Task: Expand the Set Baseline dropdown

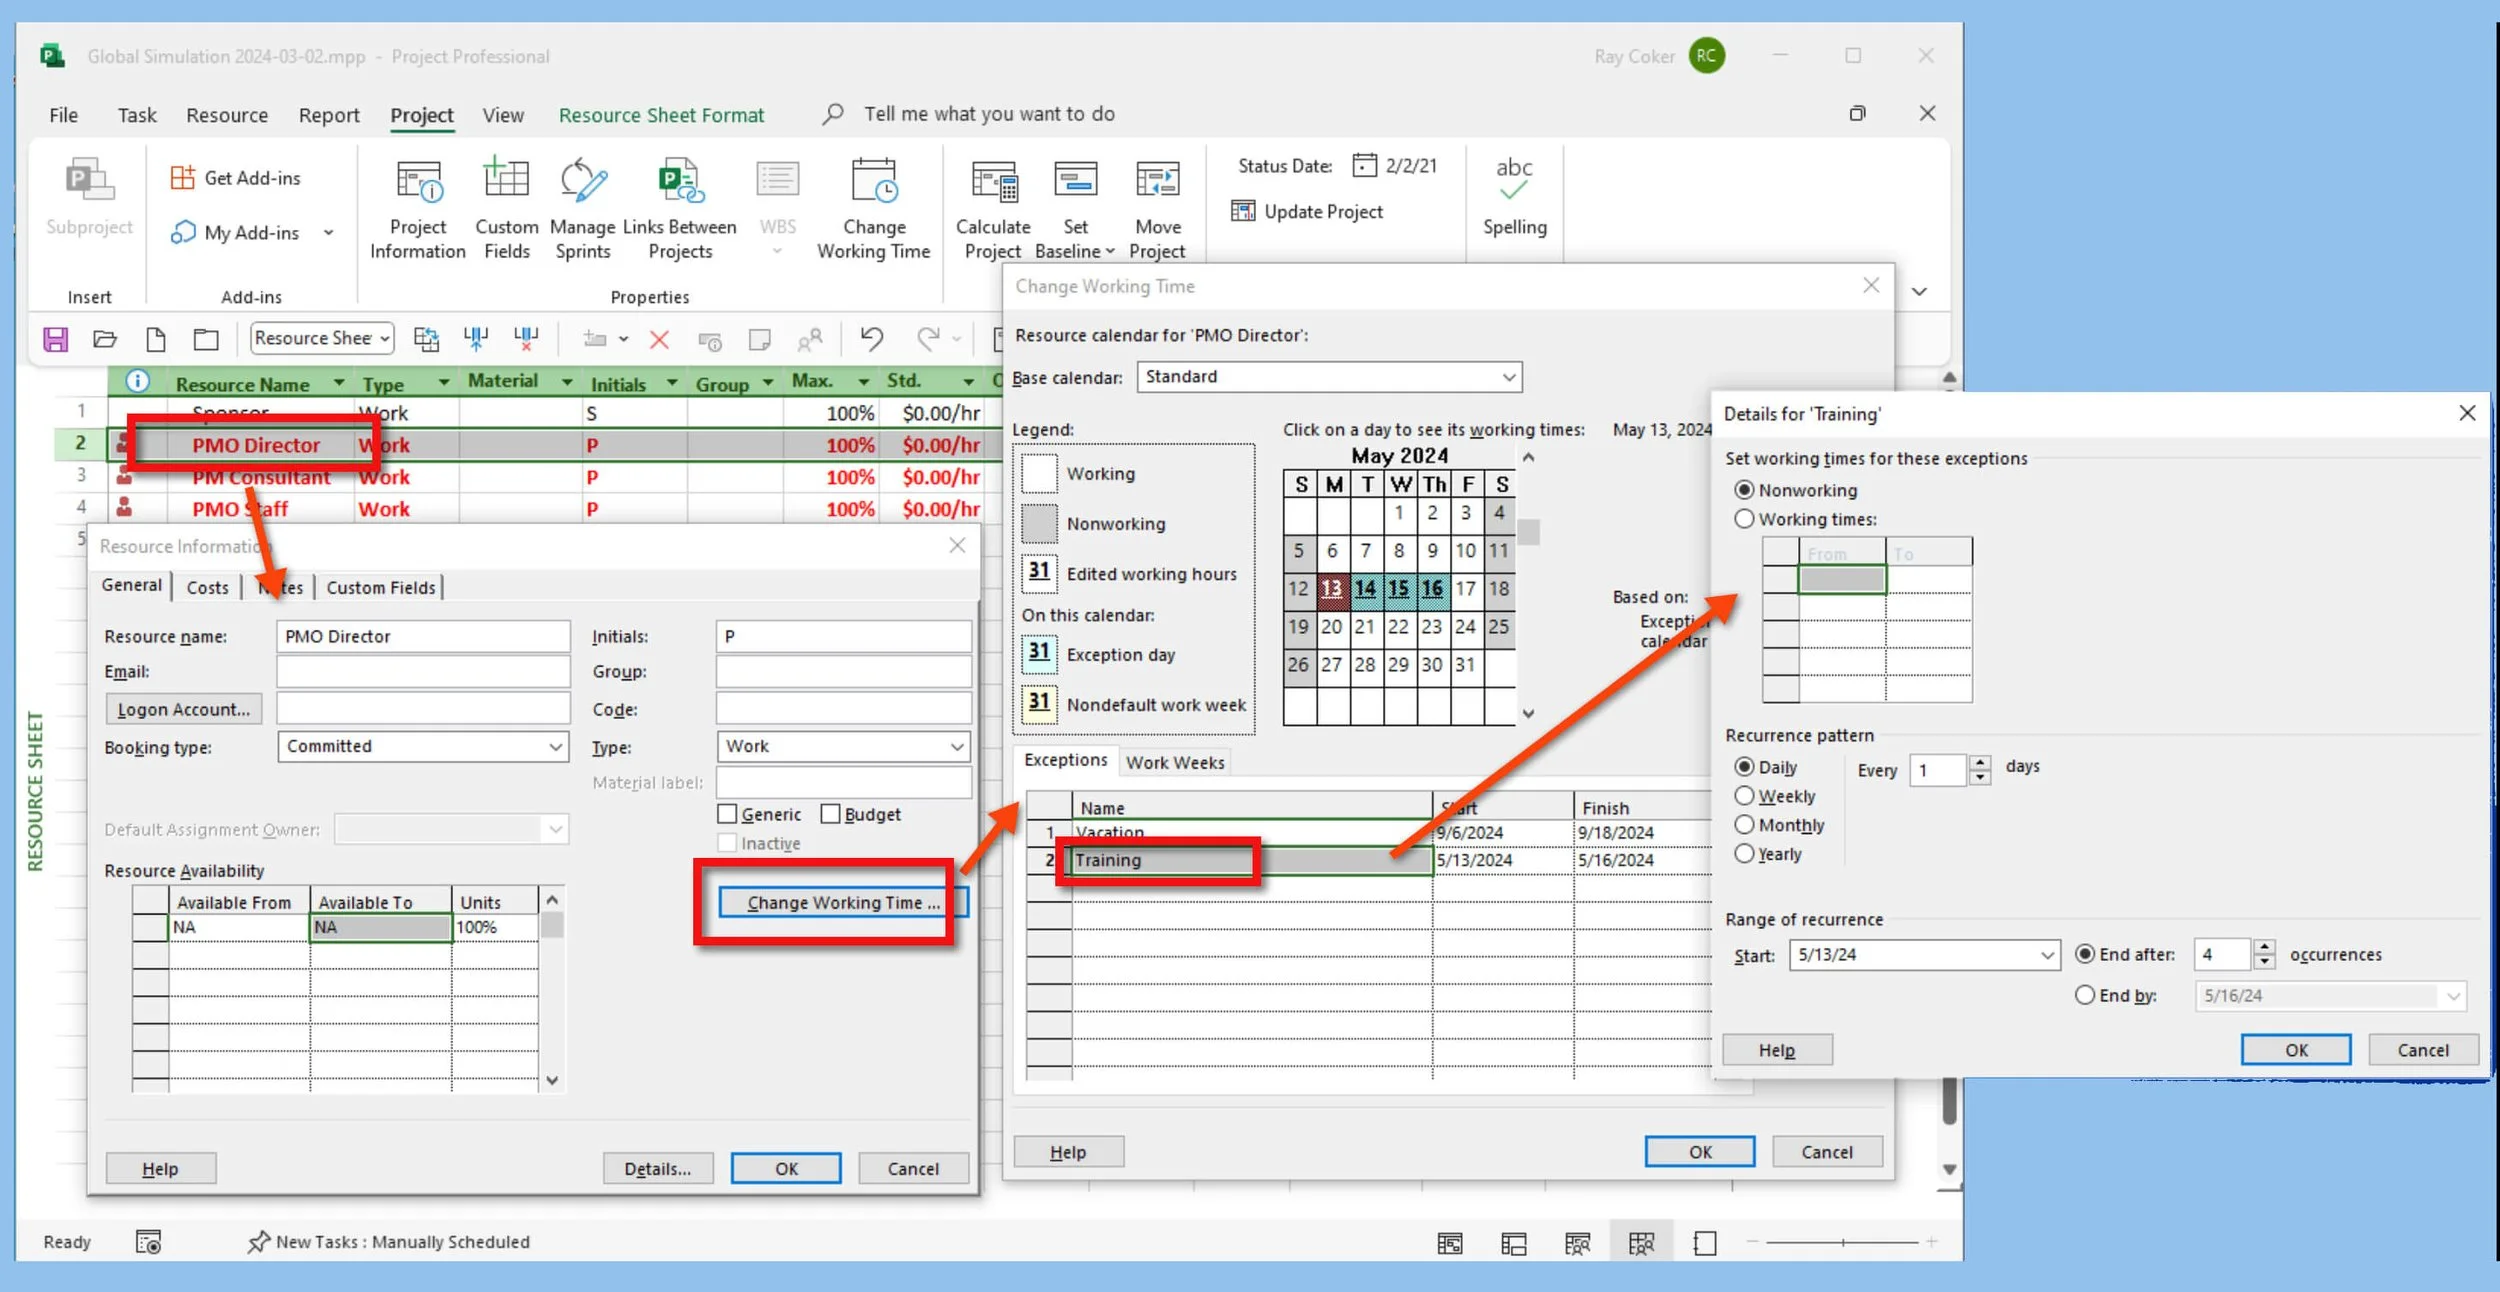Action: pos(1110,252)
